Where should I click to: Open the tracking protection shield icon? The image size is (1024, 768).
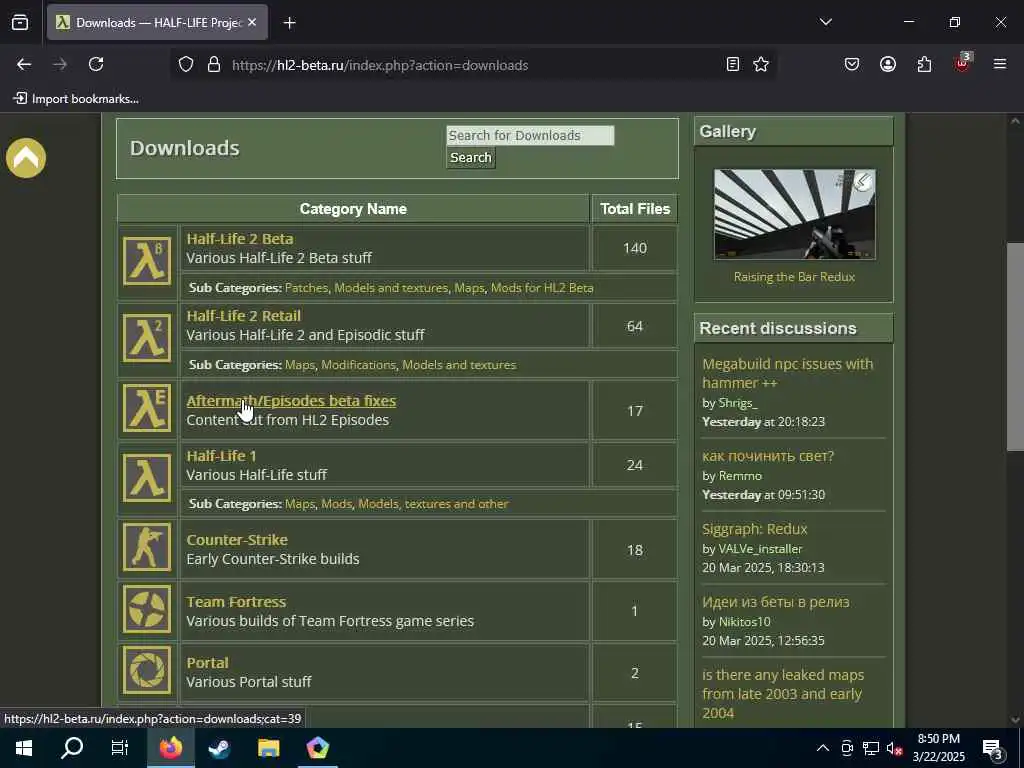(x=186, y=64)
